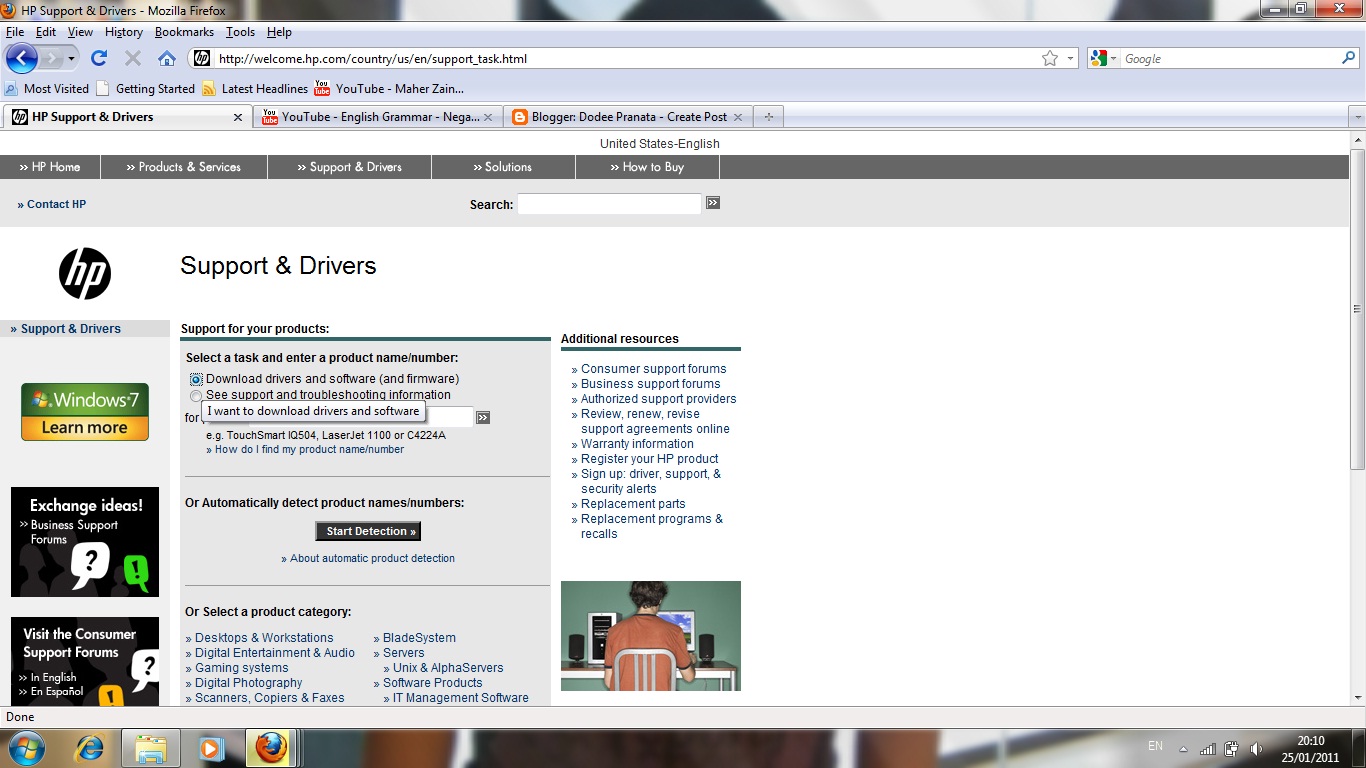
Task: Click the network signal tray icon
Action: [x=1208, y=748]
